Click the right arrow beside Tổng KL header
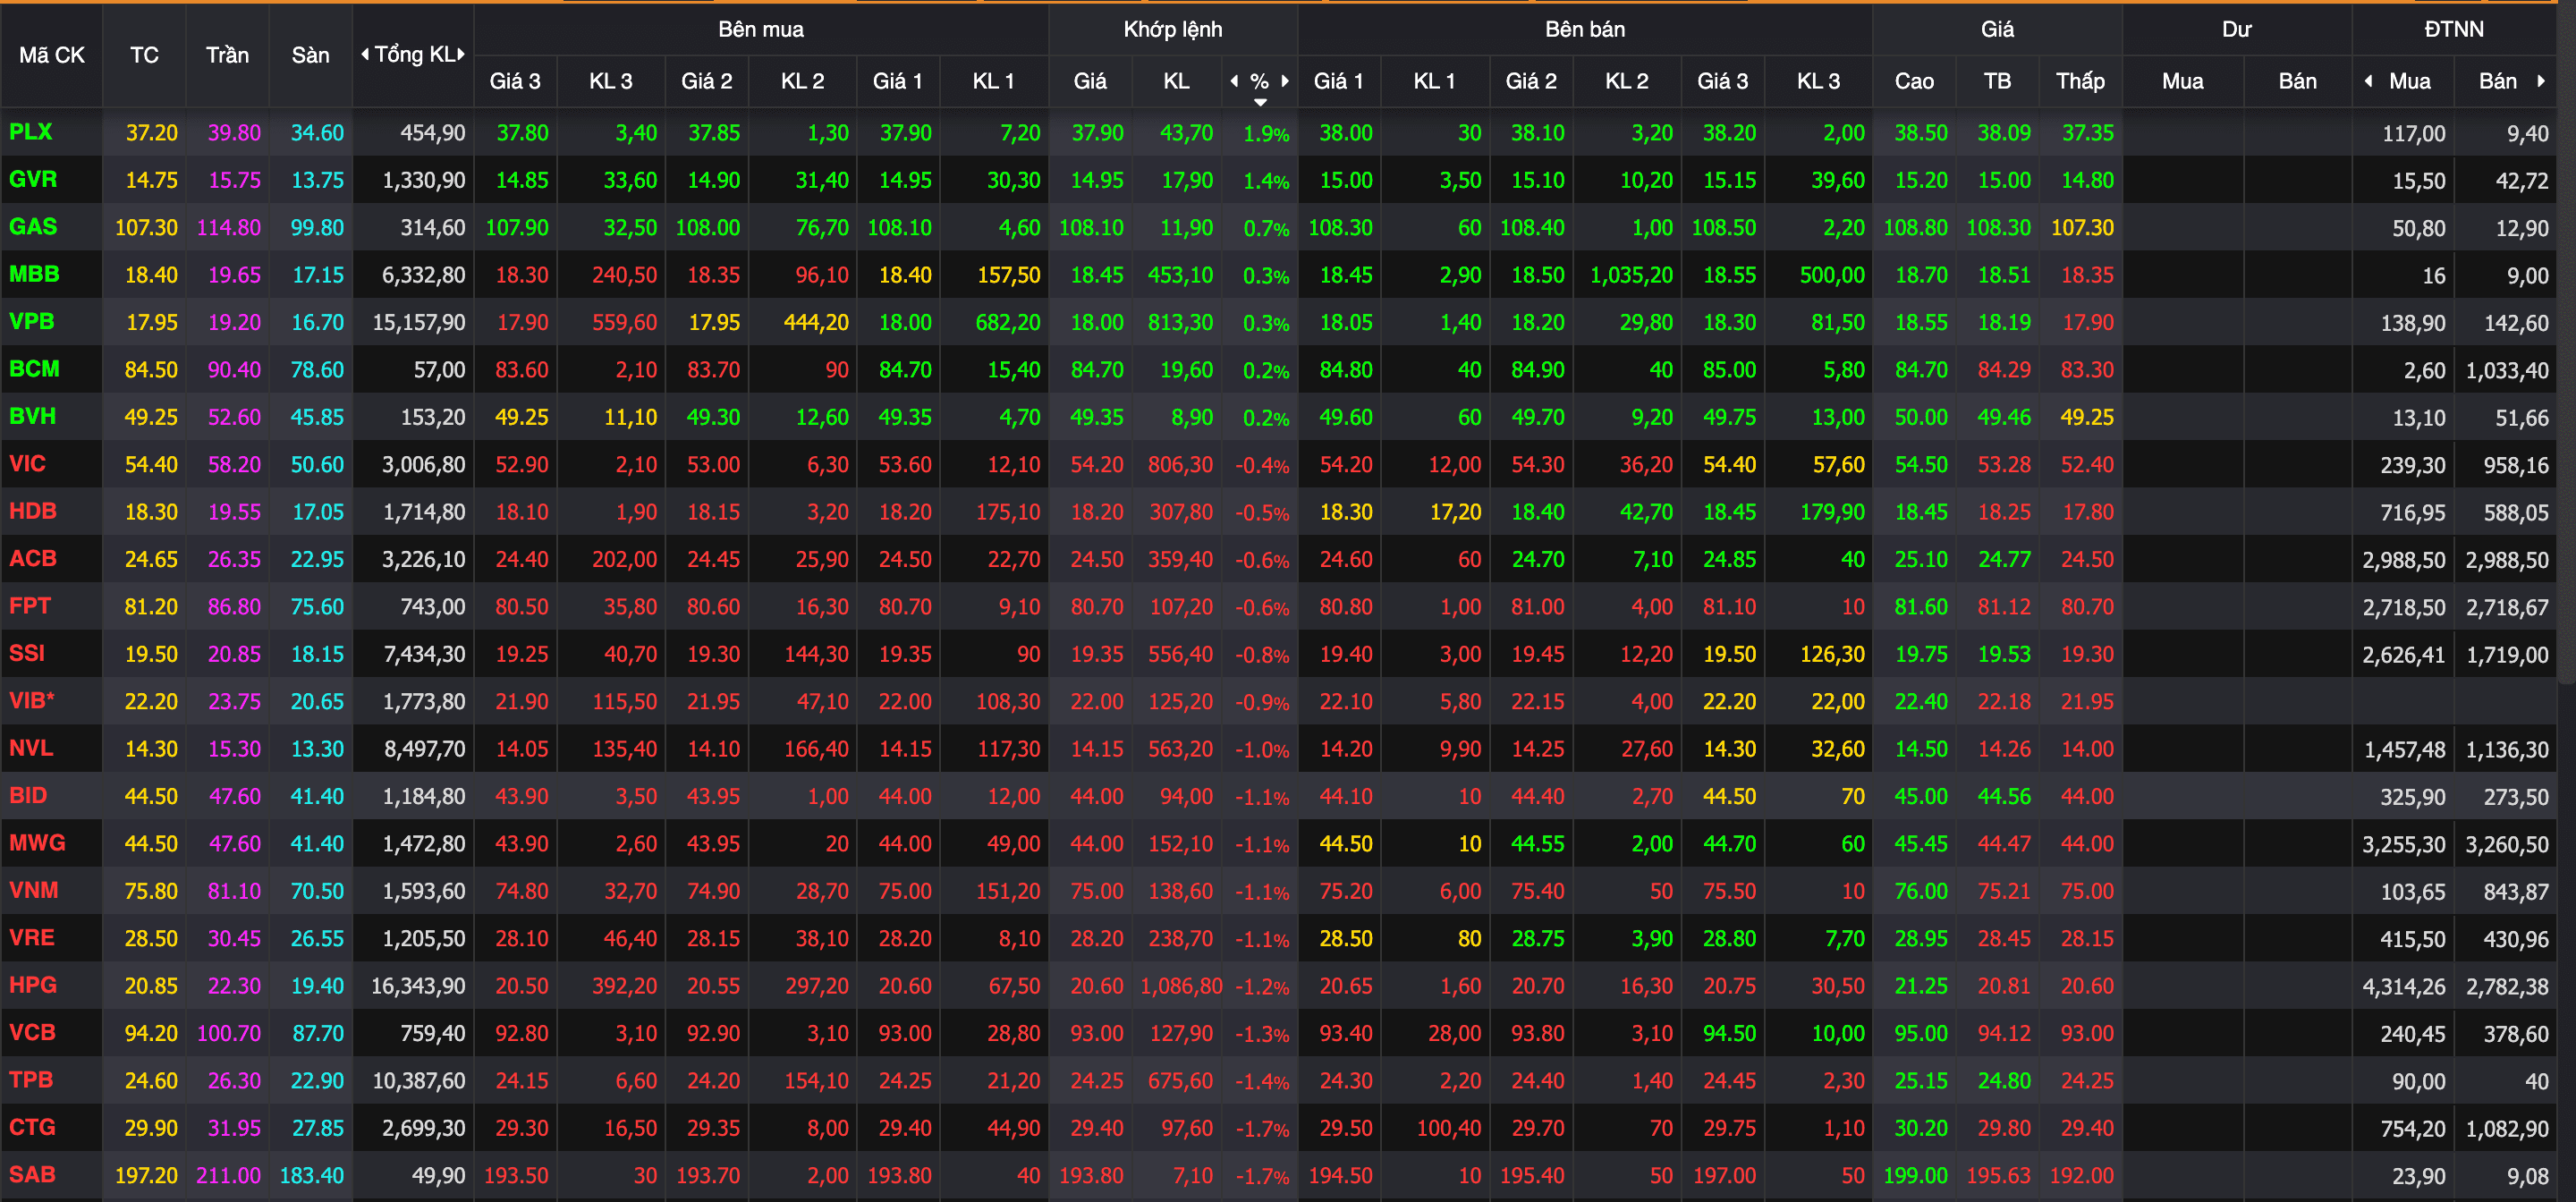2576x1202 pixels. 461,54
